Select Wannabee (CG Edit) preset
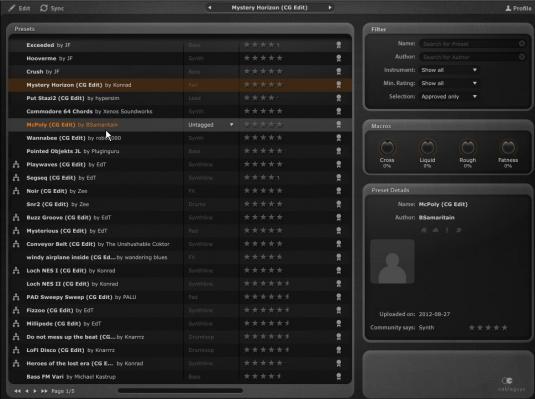 point(180,138)
